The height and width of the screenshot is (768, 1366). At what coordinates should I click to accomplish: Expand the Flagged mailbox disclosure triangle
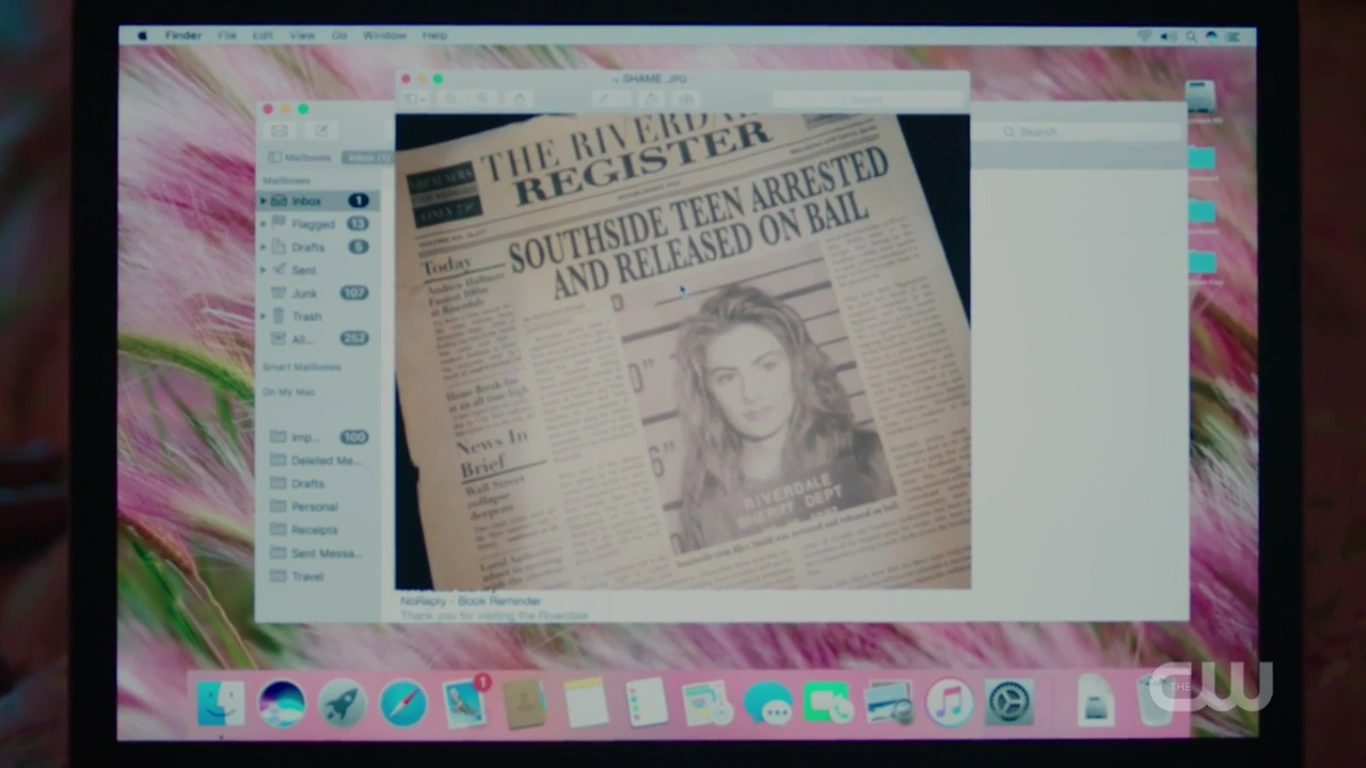click(264, 224)
